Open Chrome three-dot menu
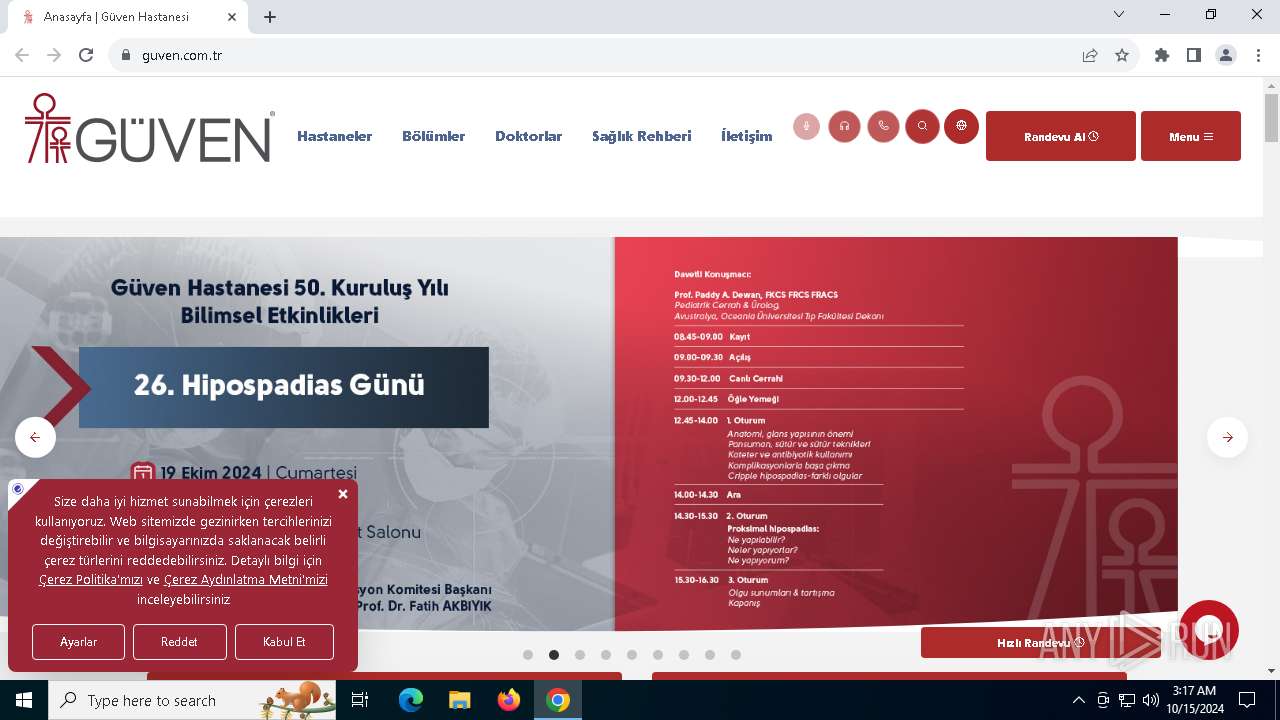Viewport: 1280px width, 720px height. (x=1258, y=55)
